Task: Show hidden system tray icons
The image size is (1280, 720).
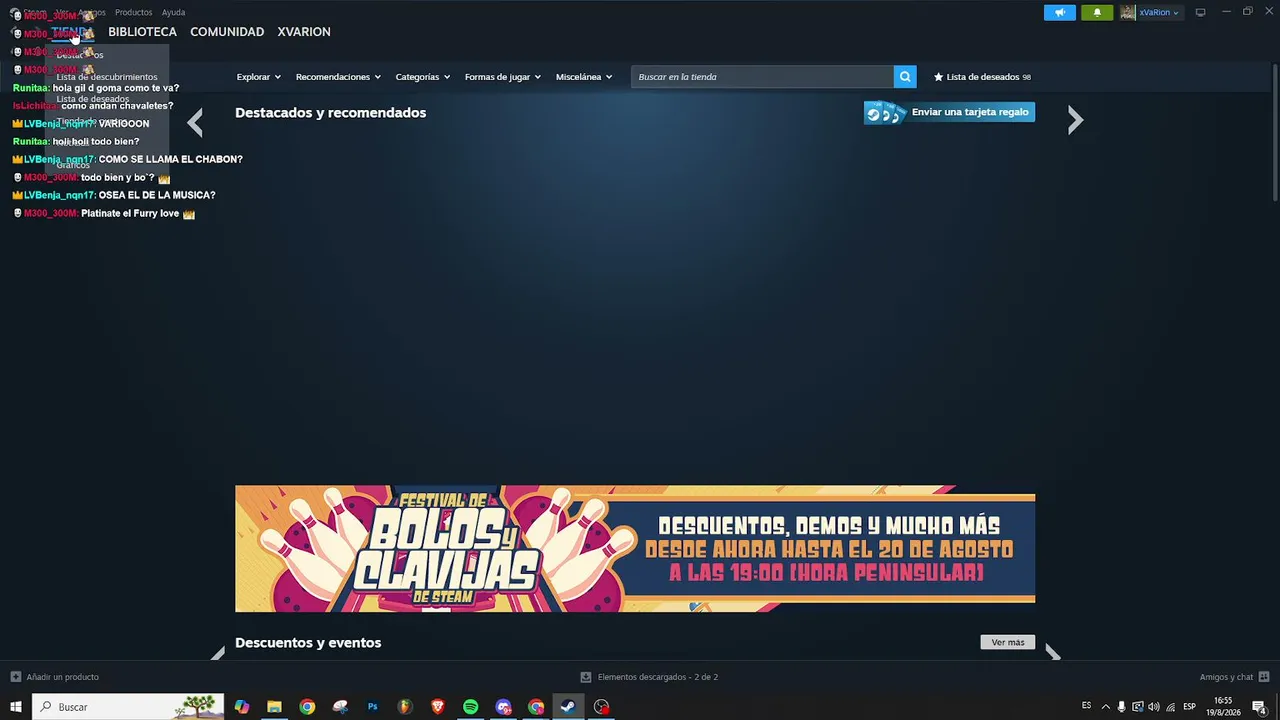Action: tap(1105, 707)
